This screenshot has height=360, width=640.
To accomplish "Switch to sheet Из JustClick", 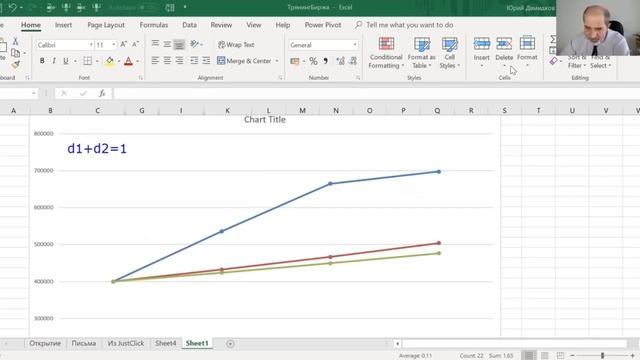I will click(x=126, y=343).
